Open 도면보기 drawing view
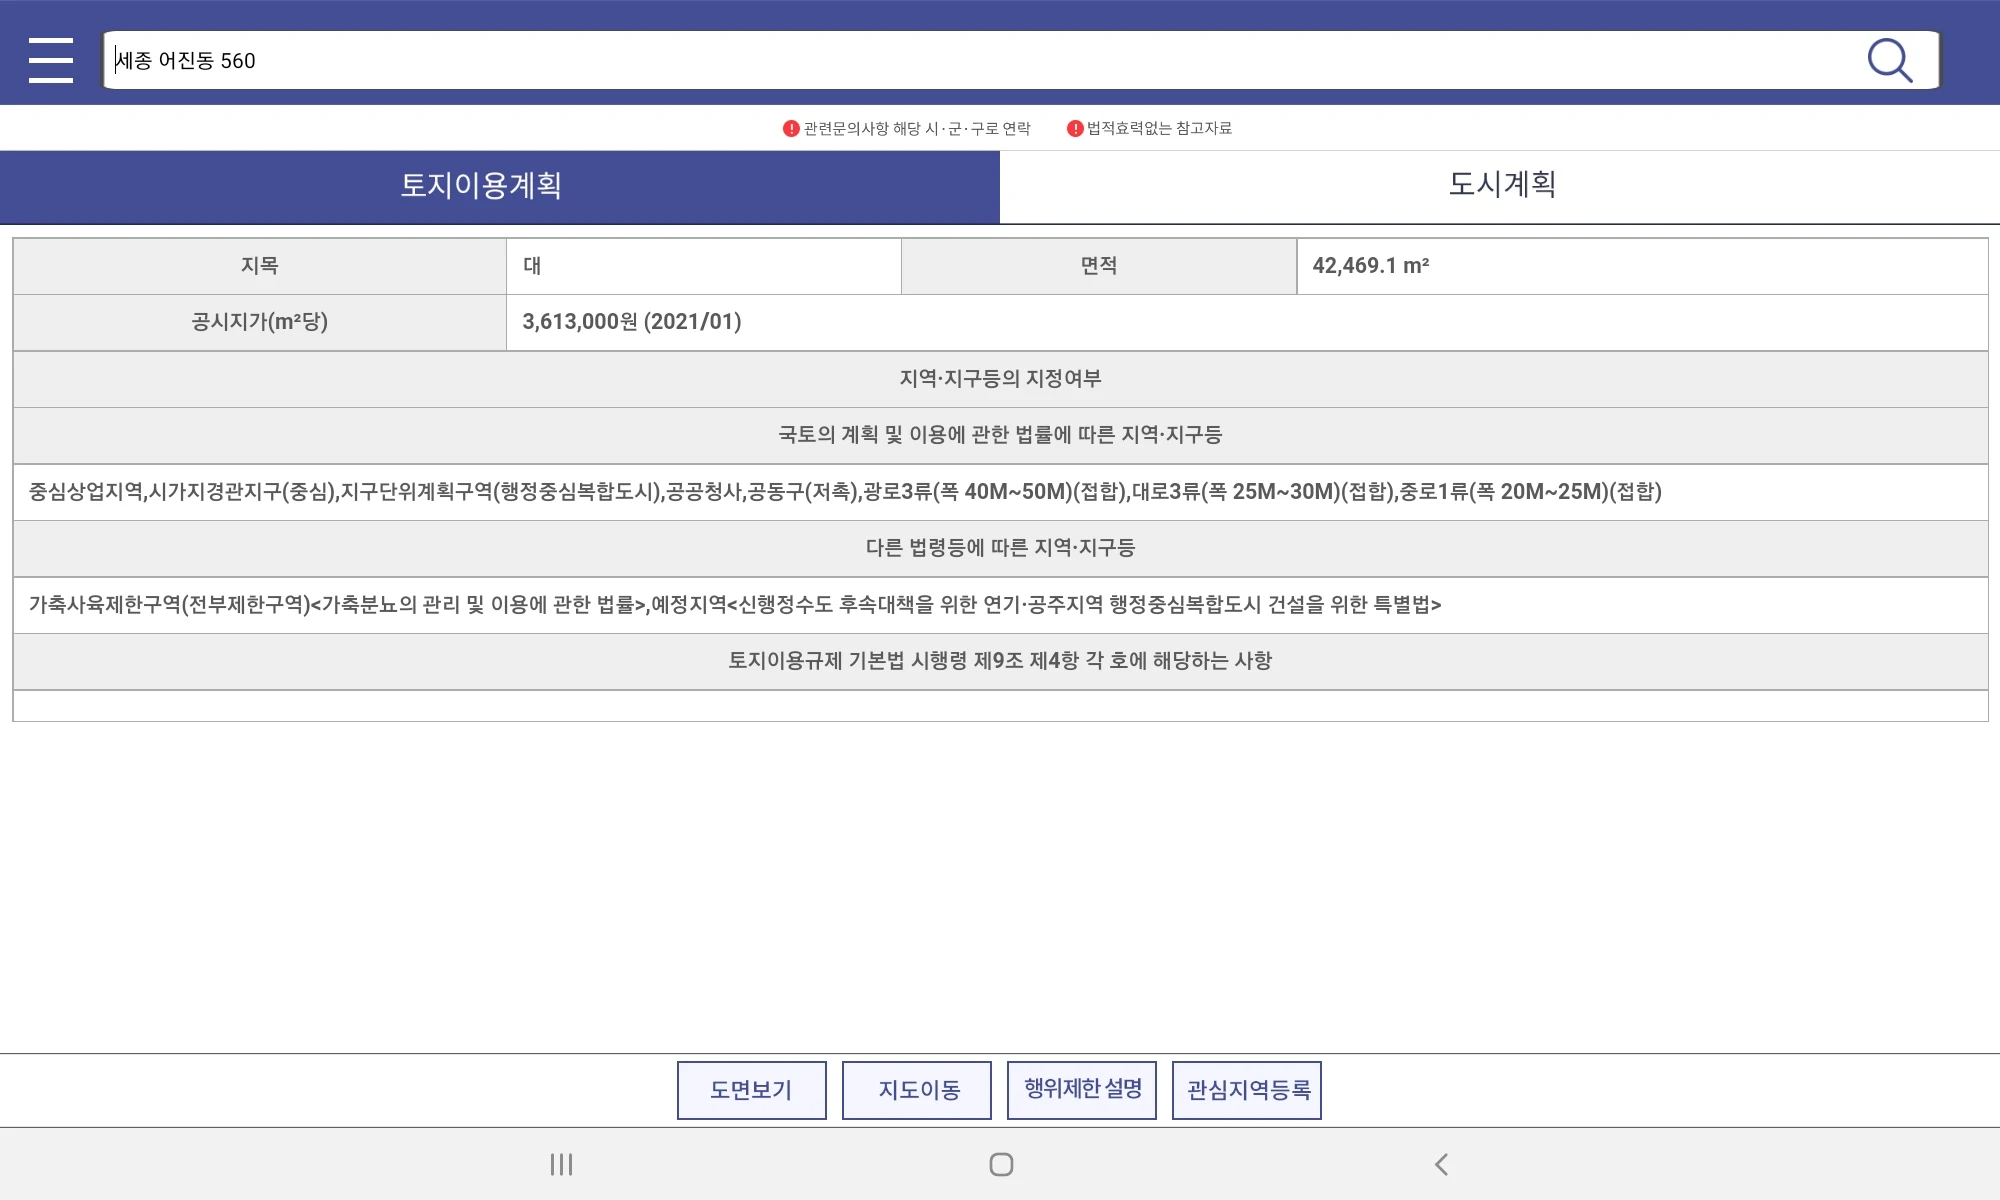Image resolution: width=2000 pixels, height=1200 pixels. [752, 1090]
